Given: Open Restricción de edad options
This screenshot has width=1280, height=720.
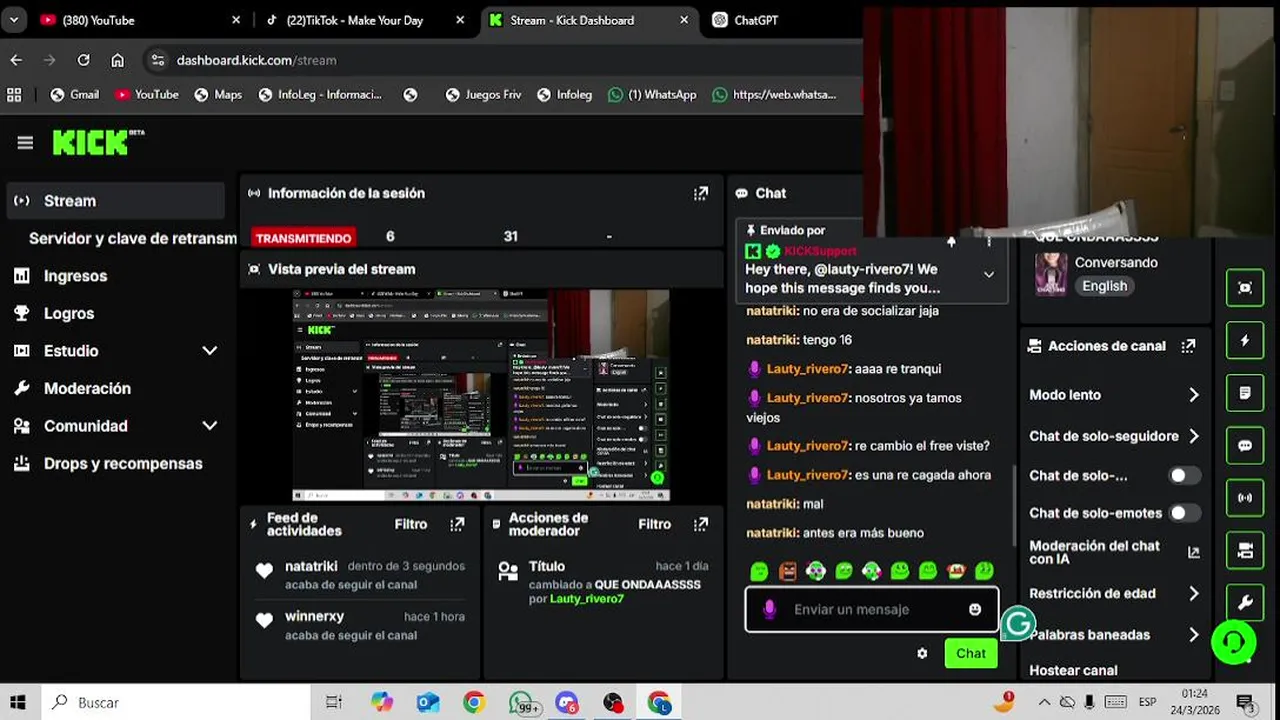Looking at the screenshot, I should (1114, 593).
